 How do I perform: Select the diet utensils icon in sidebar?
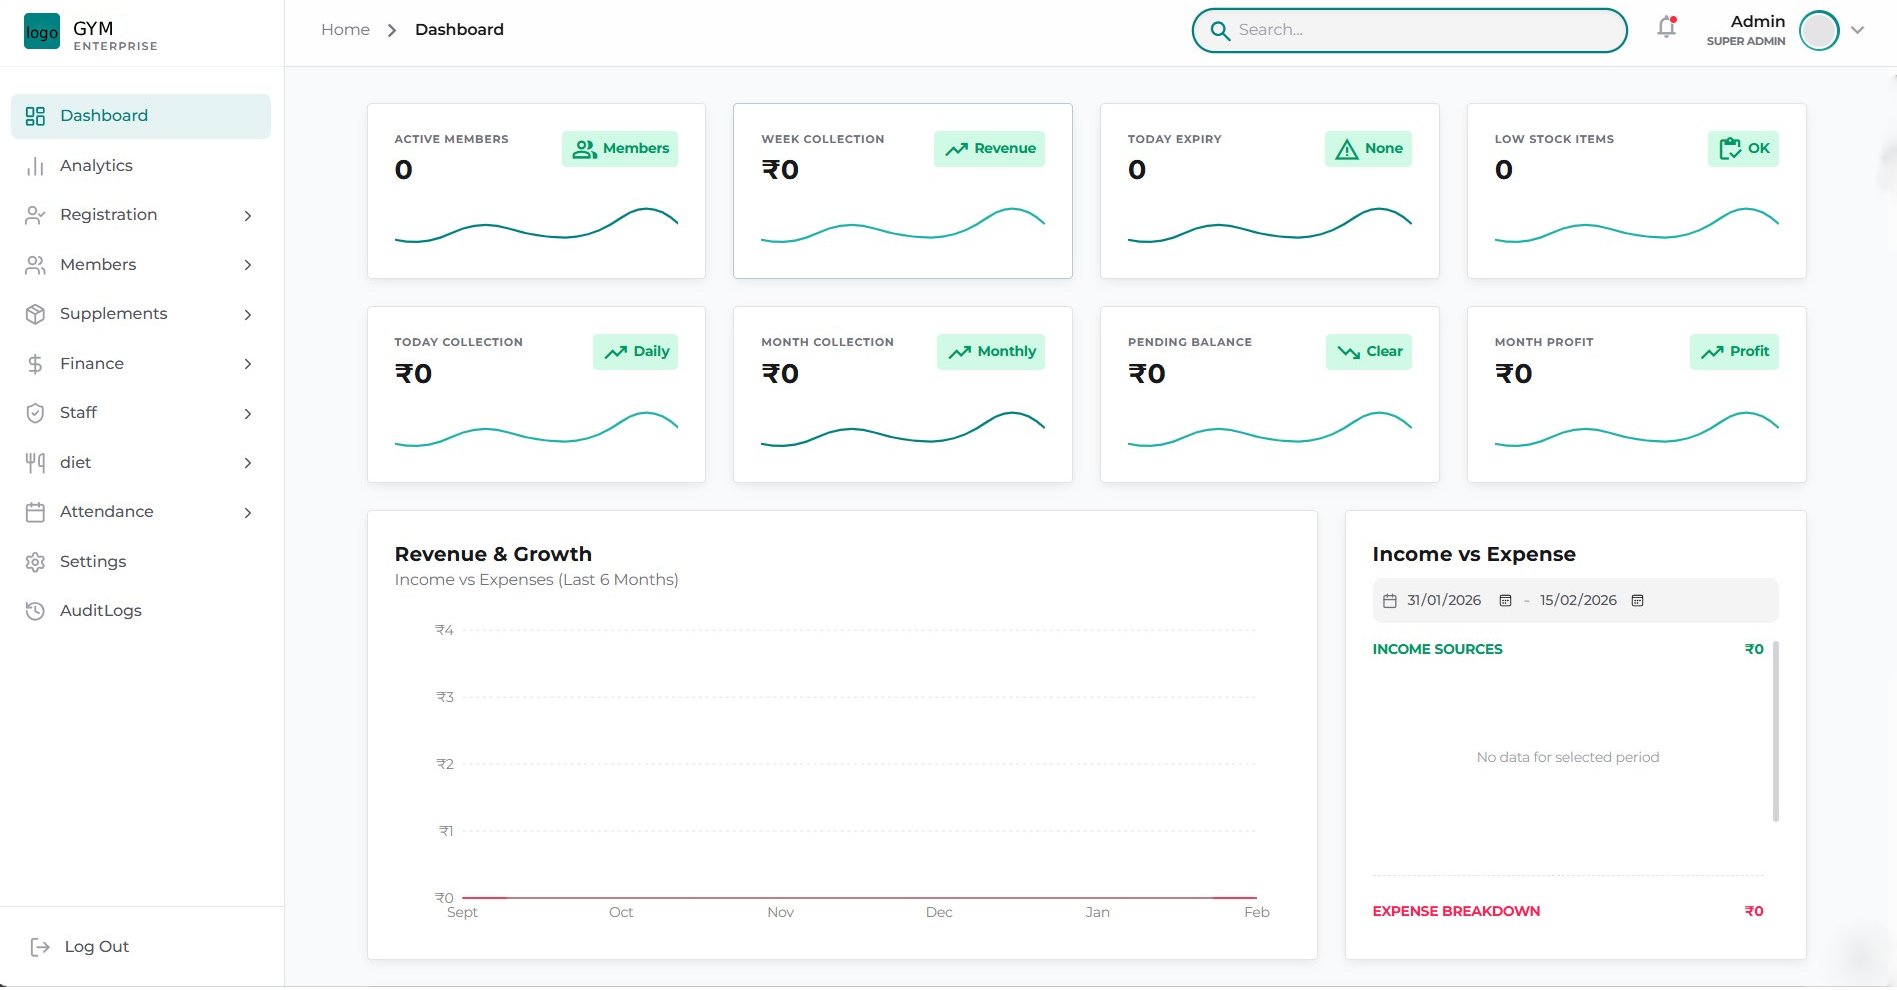click(35, 462)
